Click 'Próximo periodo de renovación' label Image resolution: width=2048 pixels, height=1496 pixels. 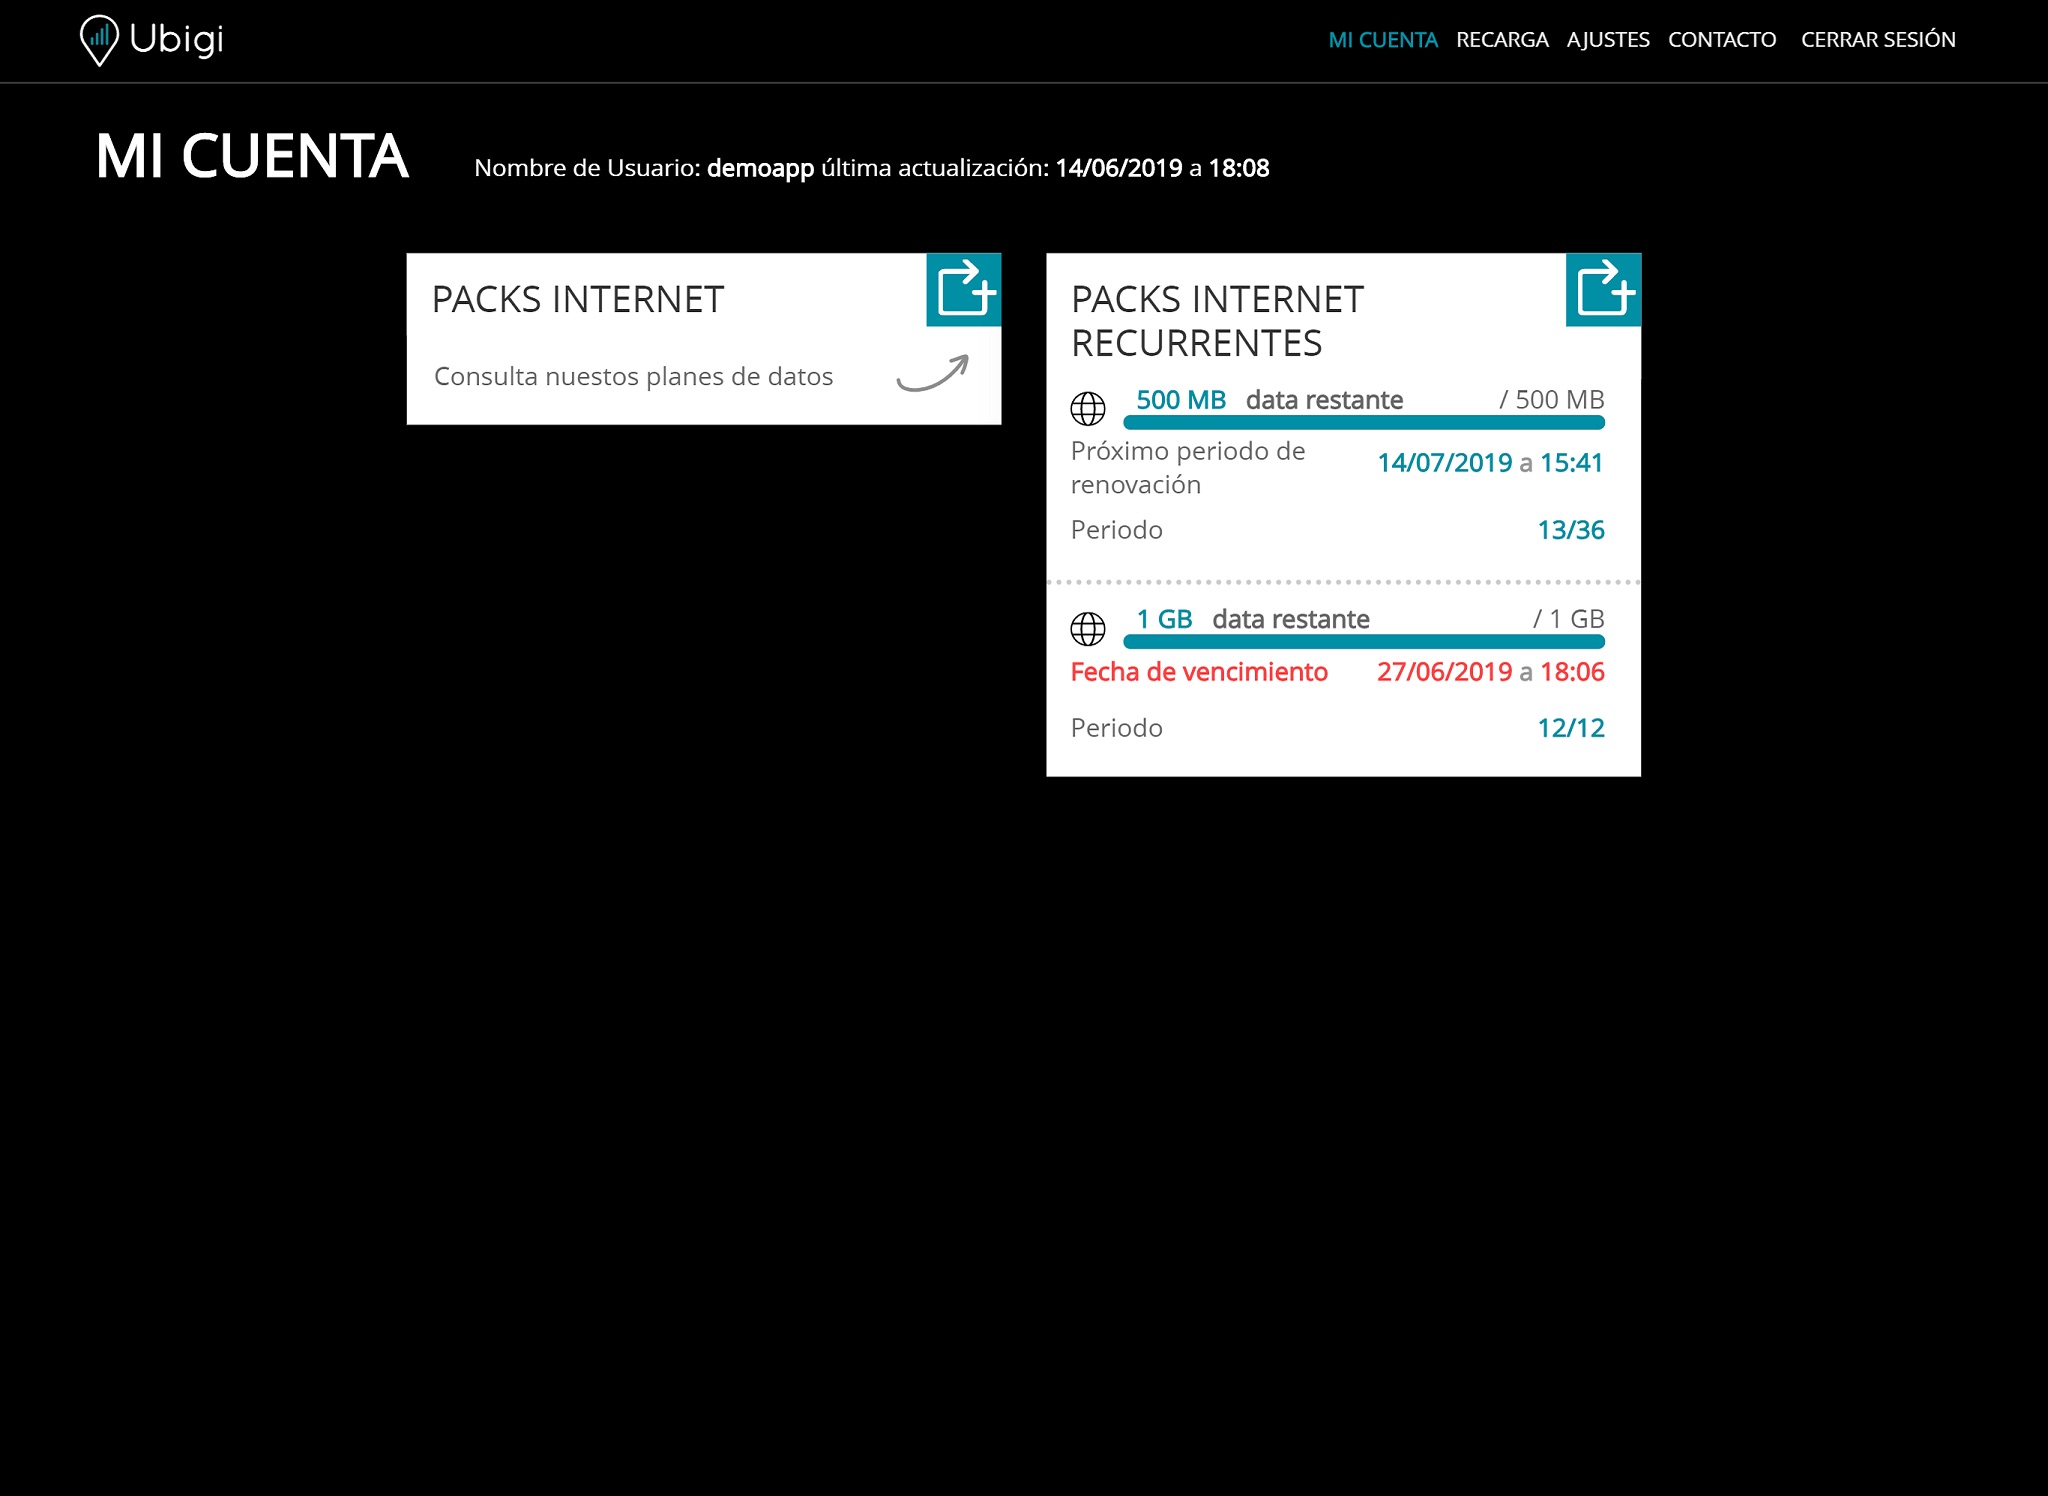(x=1188, y=468)
